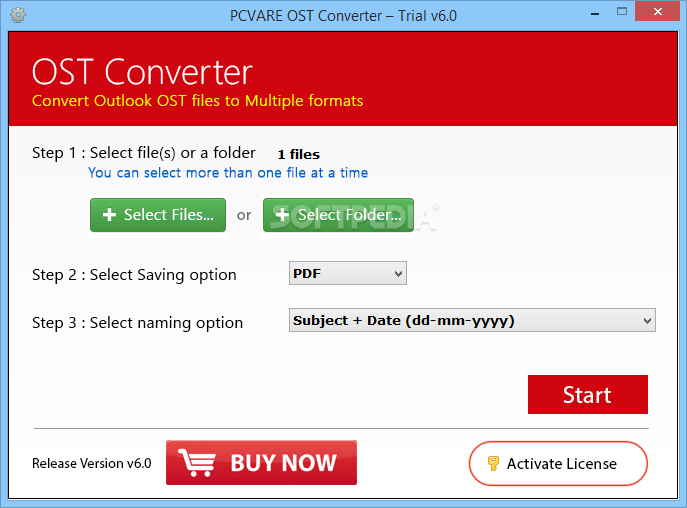
Task: Click the Select Files button
Action: tap(158, 215)
